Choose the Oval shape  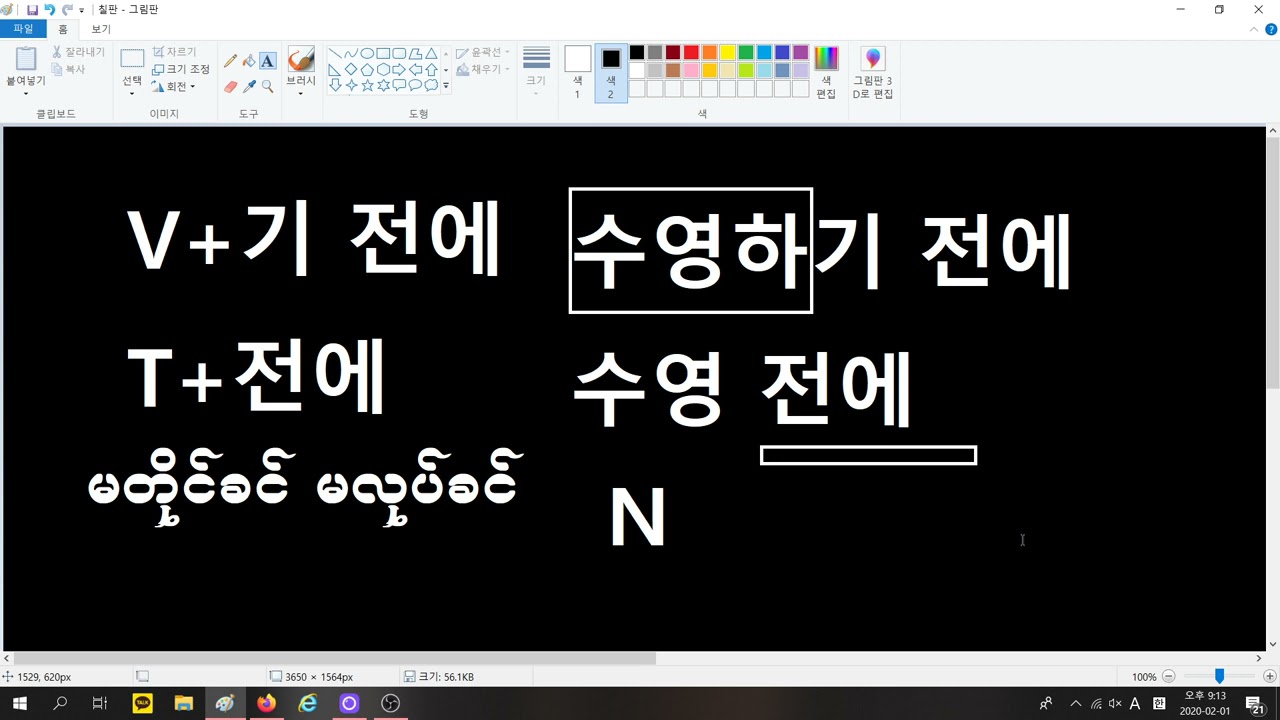click(x=367, y=54)
